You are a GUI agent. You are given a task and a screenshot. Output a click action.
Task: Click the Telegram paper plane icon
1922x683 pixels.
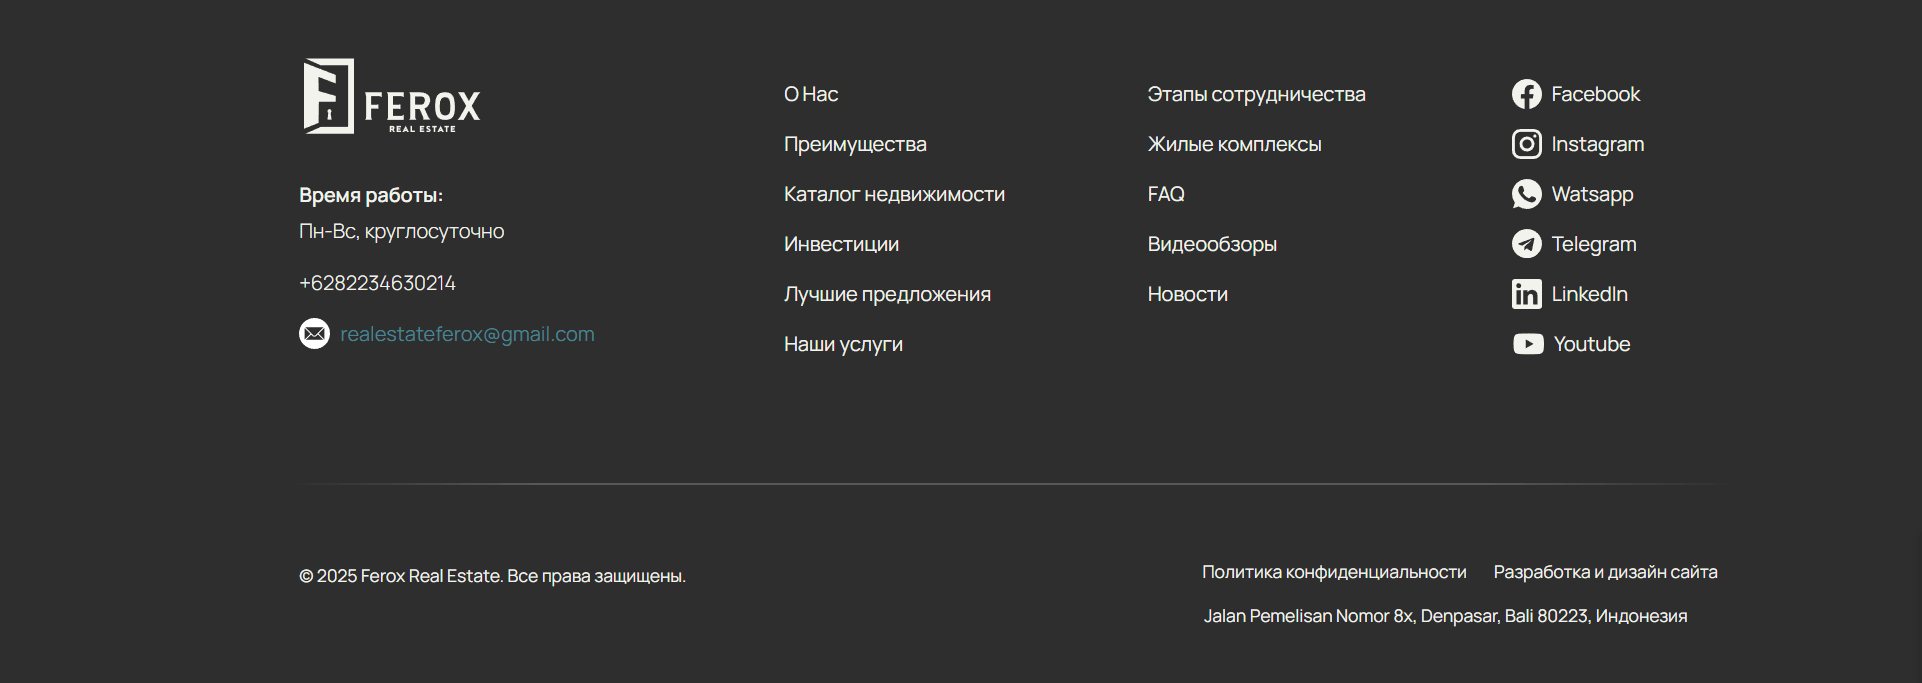[x=1526, y=244]
